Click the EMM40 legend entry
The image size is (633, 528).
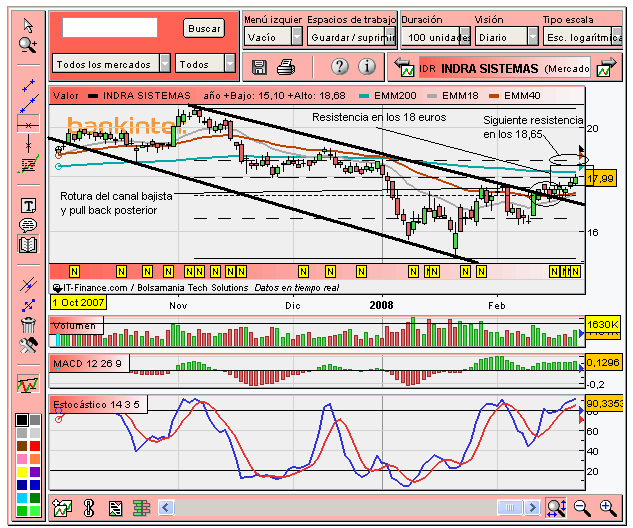[515, 96]
